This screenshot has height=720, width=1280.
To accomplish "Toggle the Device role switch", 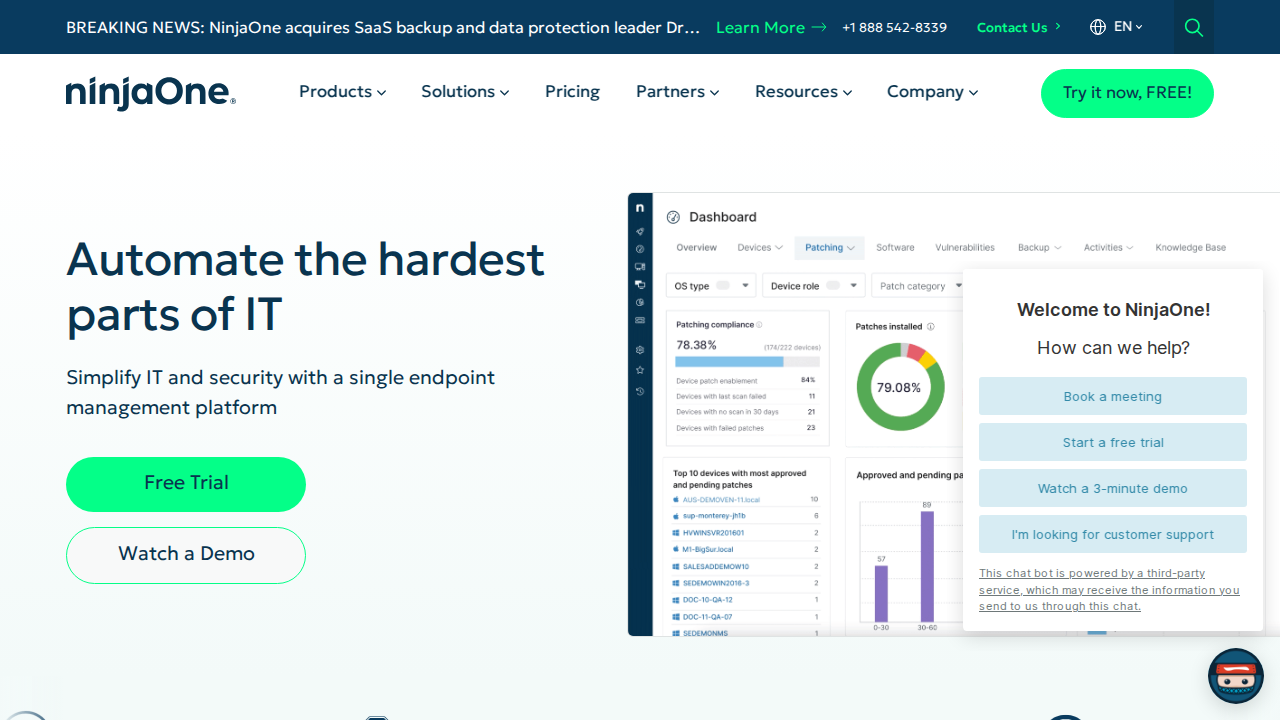I will coord(832,286).
